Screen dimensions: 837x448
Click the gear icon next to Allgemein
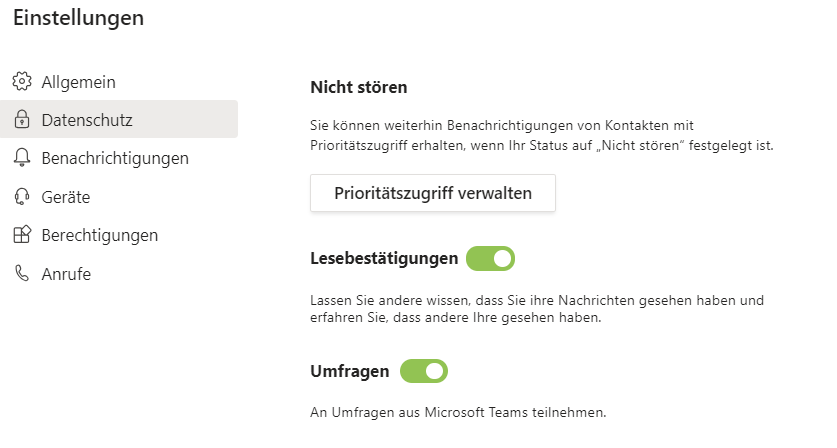[x=22, y=82]
